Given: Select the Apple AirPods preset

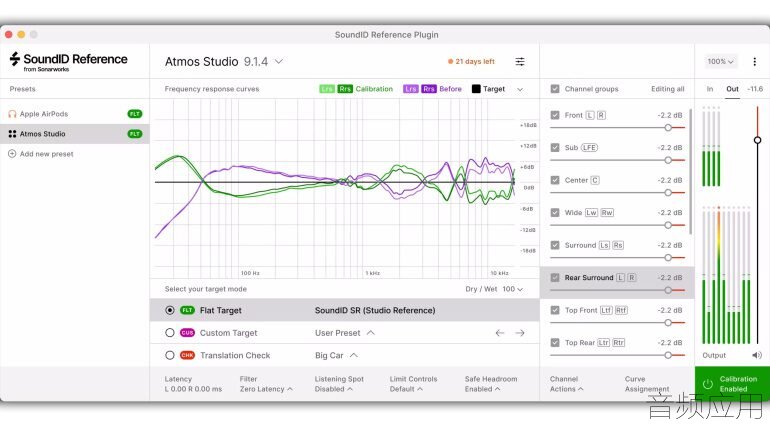Looking at the screenshot, I should coord(75,114).
